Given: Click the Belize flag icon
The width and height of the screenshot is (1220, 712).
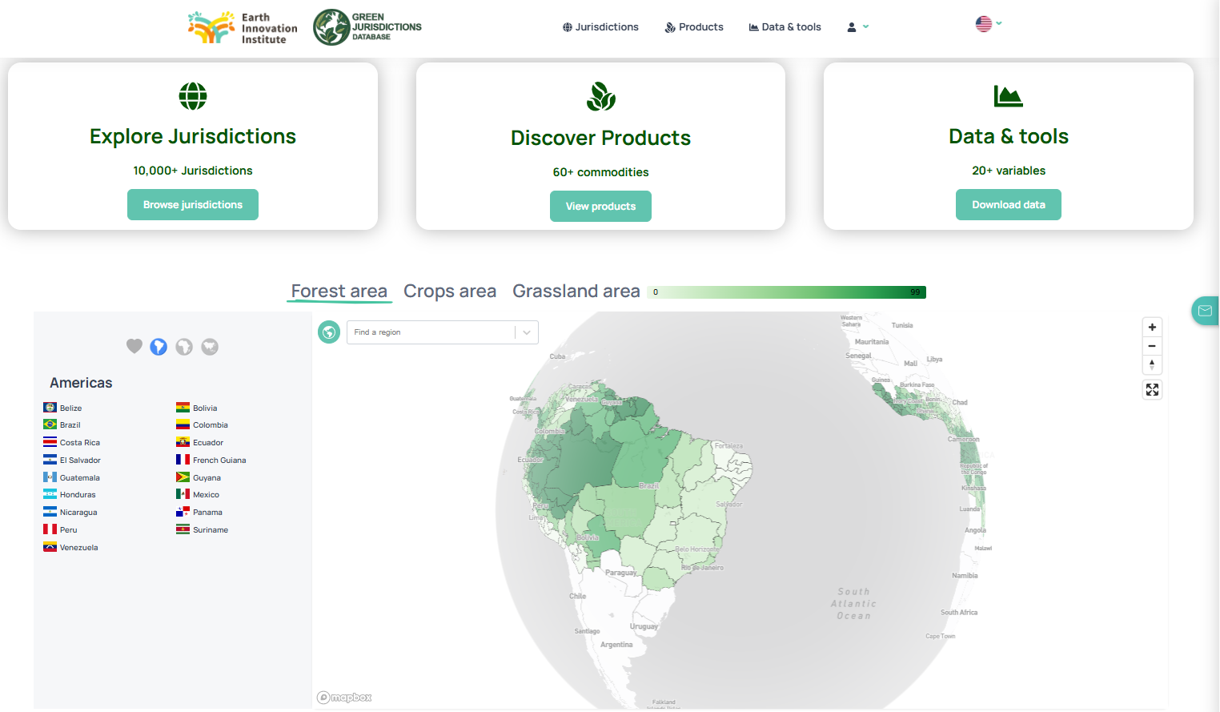Looking at the screenshot, I should (50, 408).
